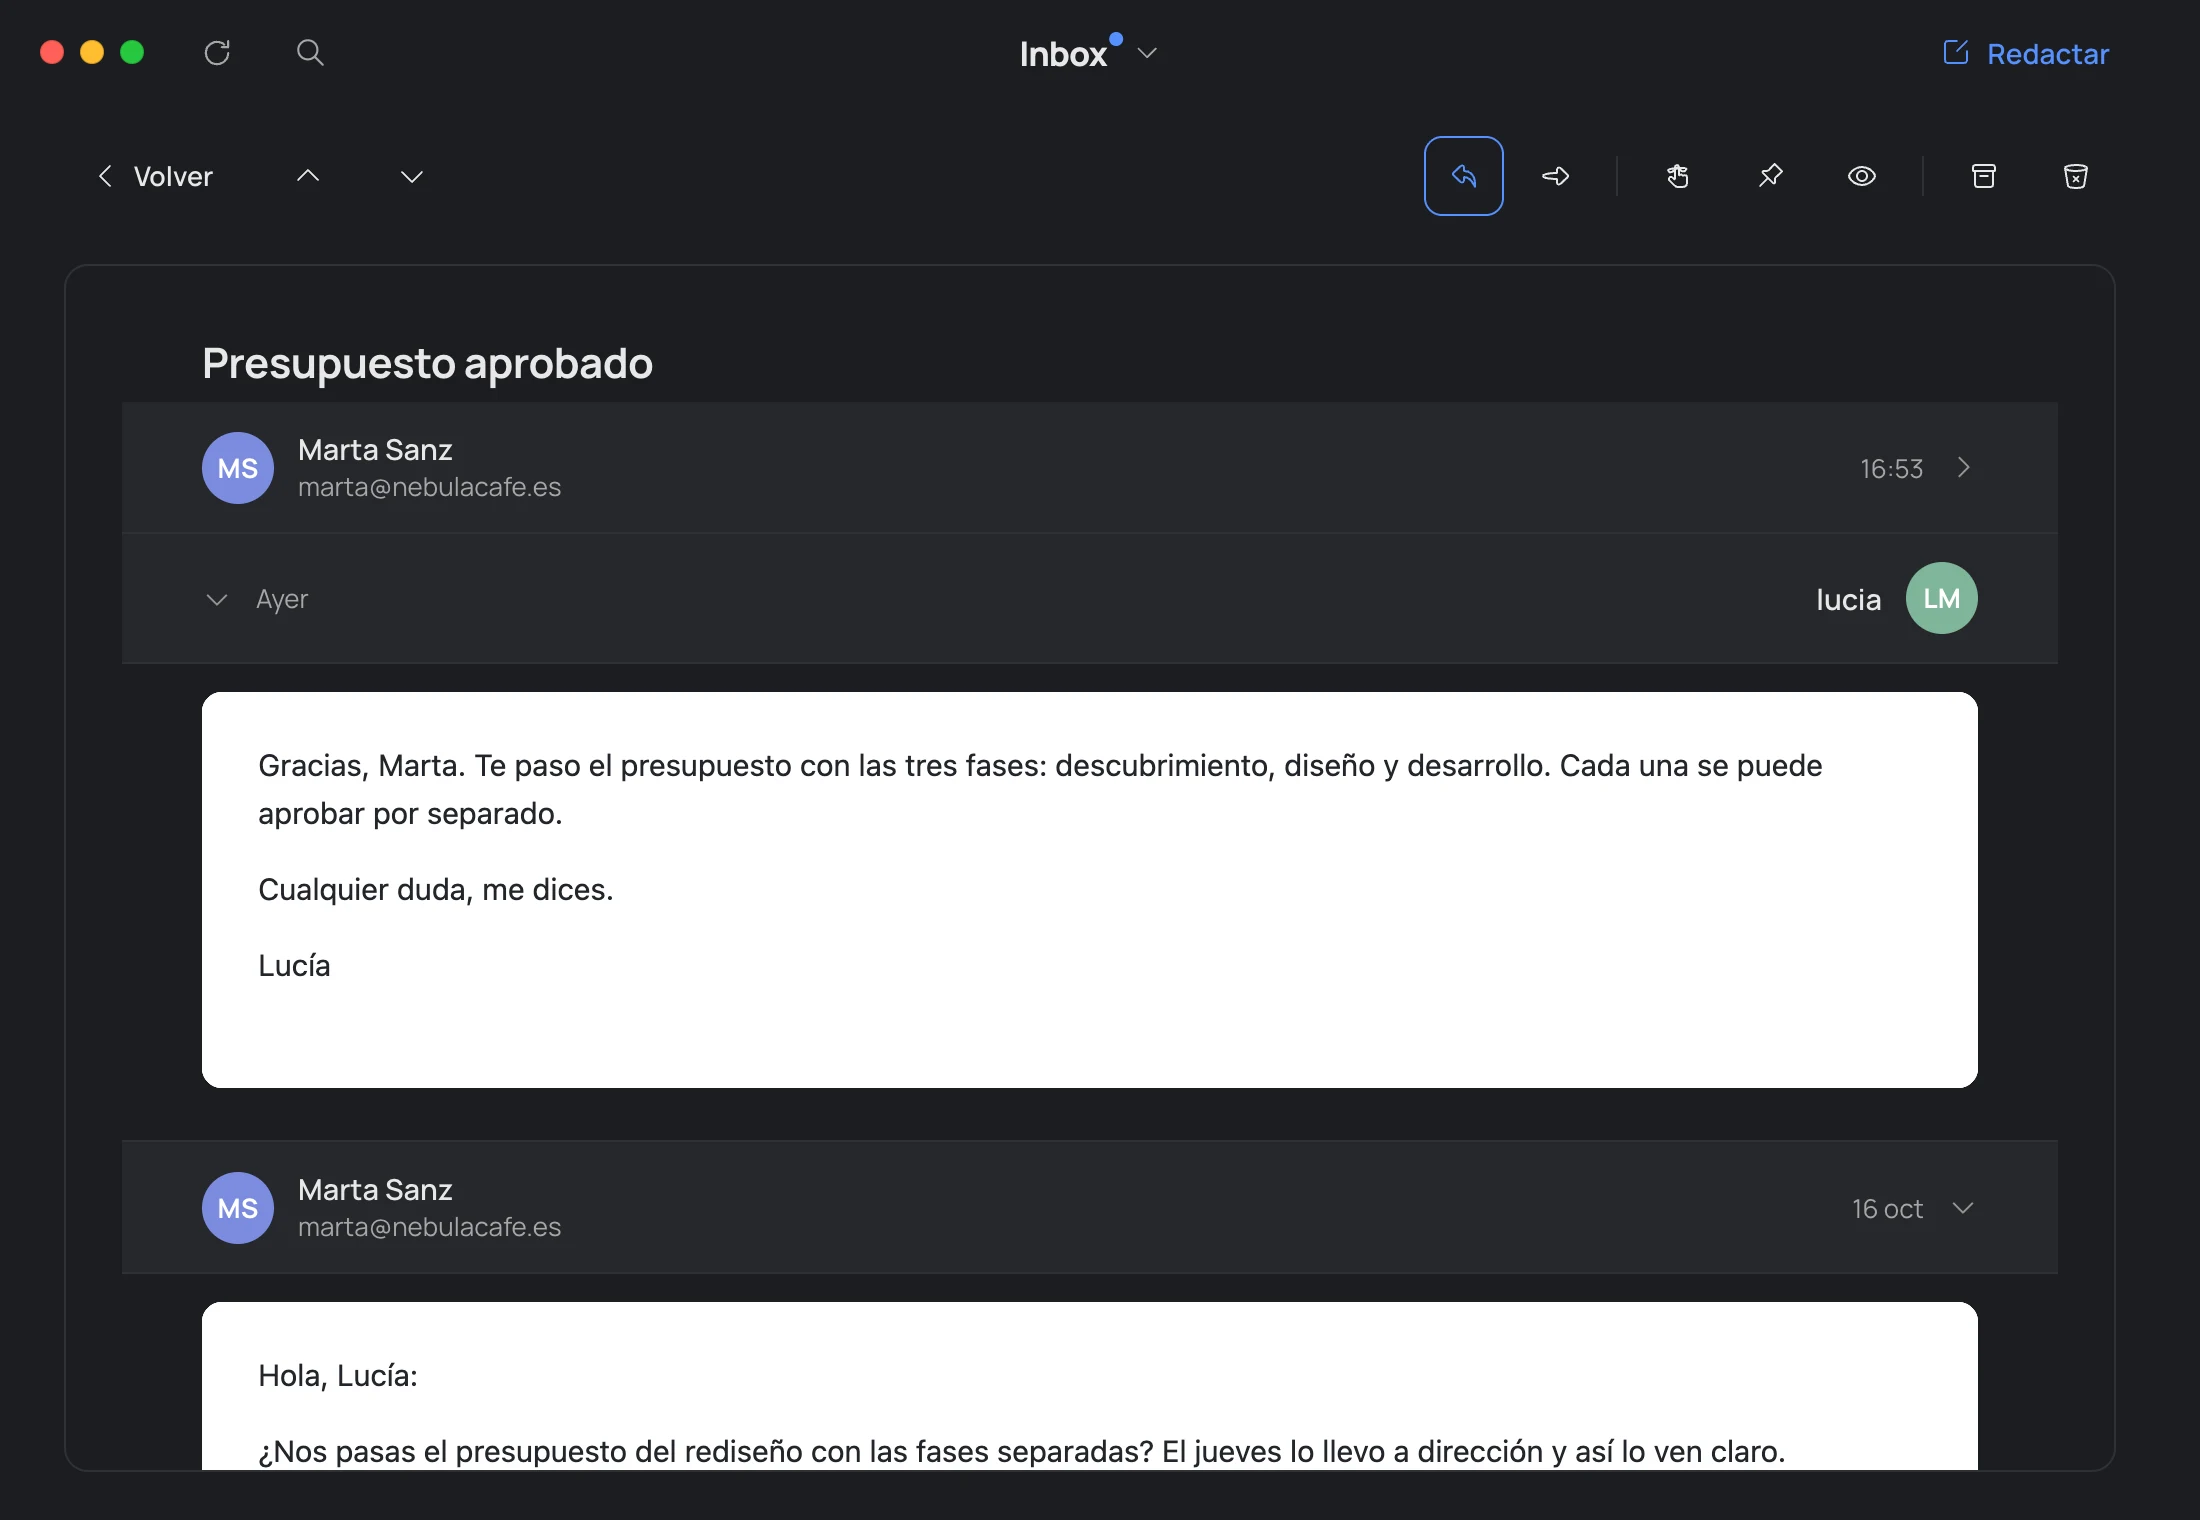Click the 16 oct date label
Viewport: 2200px width, 1520px height.
pyautogui.click(x=1887, y=1208)
